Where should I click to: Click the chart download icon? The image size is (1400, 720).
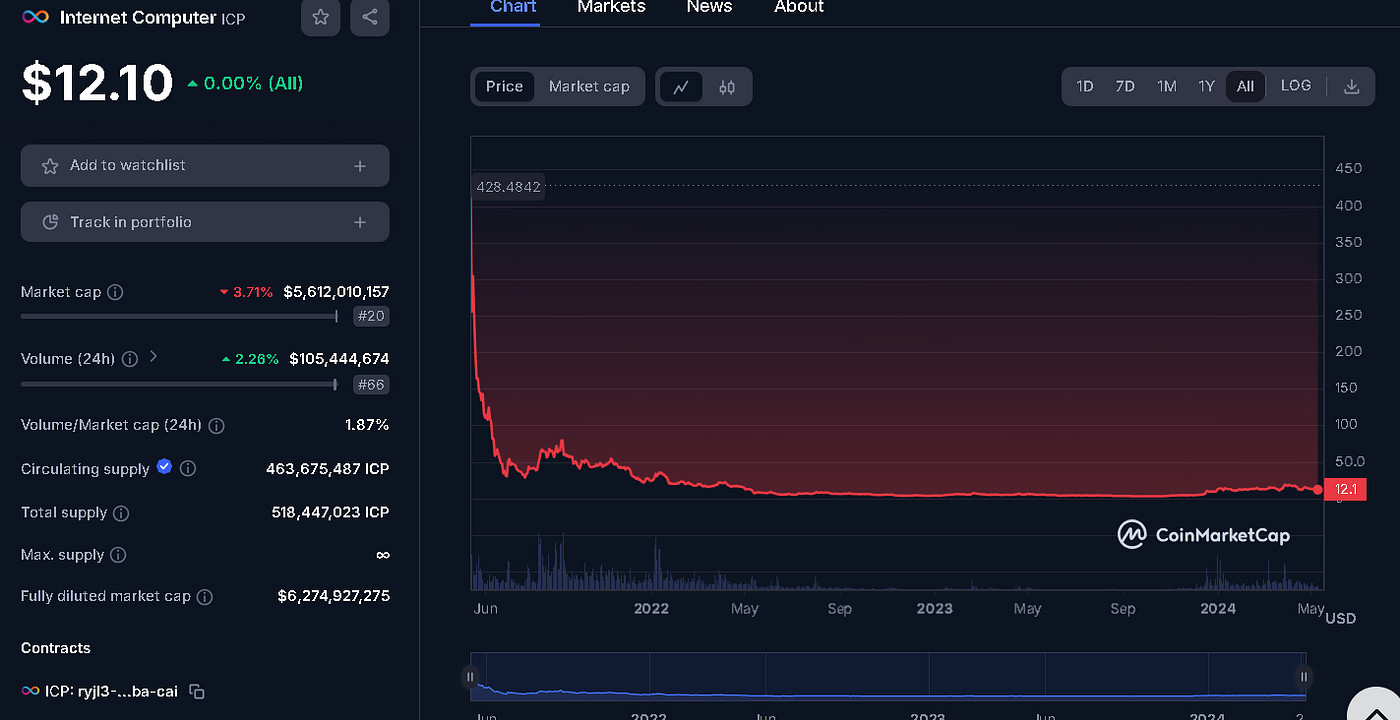click(1352, 86)
